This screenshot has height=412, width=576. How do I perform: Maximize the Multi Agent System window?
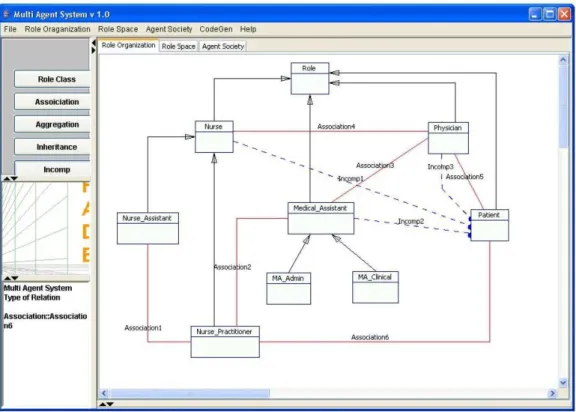(x=550, y=14)
